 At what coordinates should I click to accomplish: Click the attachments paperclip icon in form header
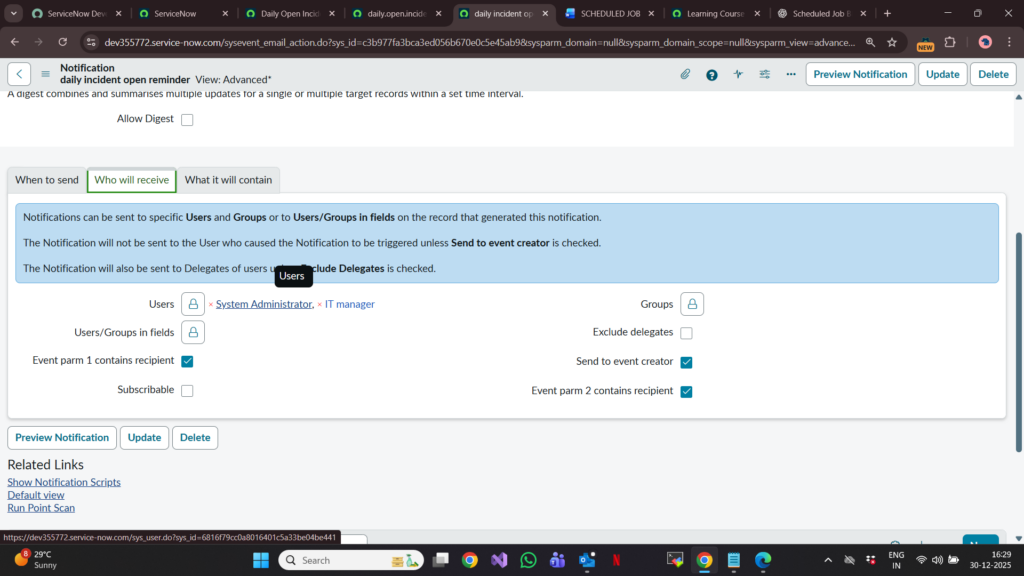(685, 74)
